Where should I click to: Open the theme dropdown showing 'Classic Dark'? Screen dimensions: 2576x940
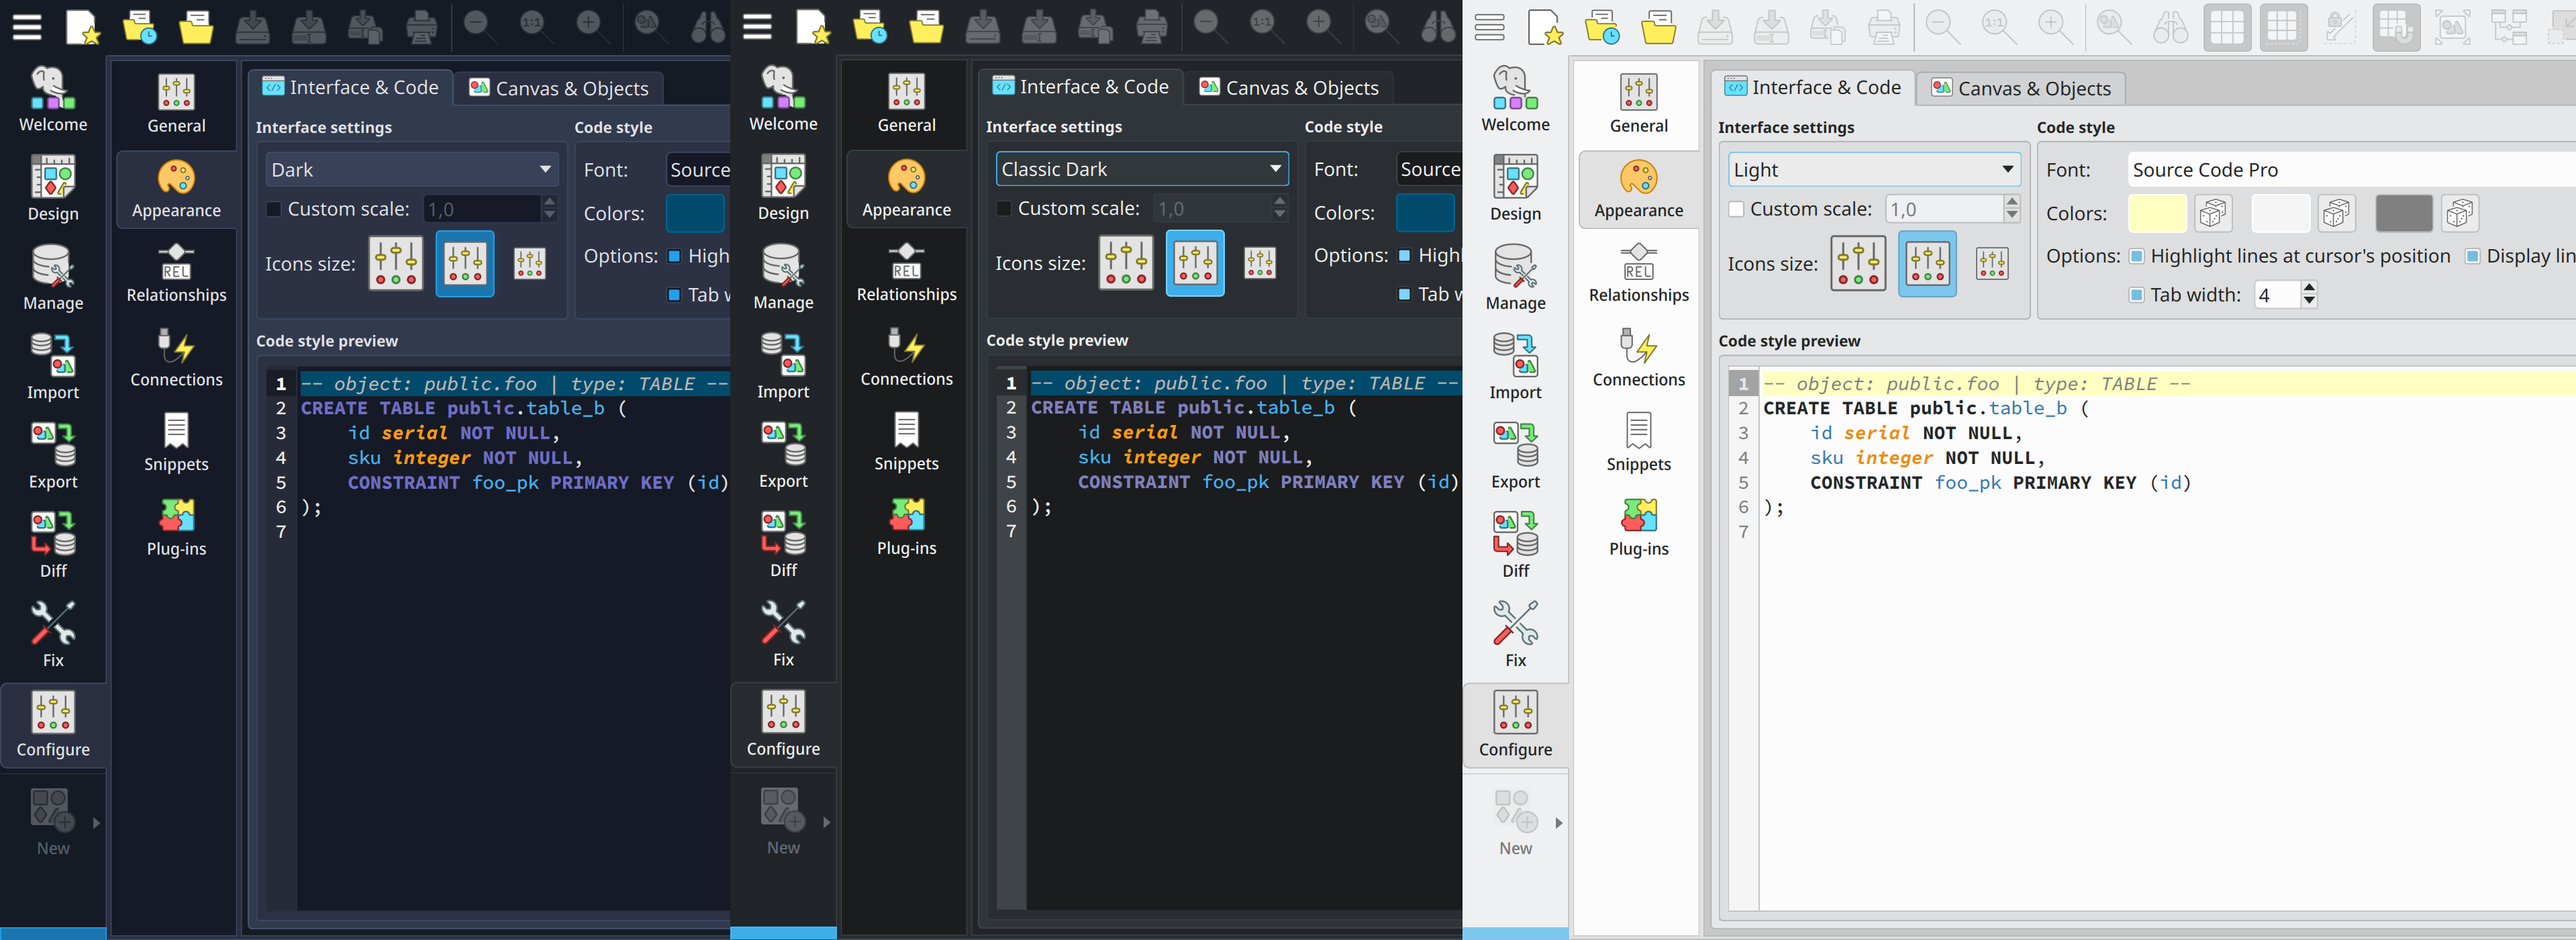tap(1141, 169)
